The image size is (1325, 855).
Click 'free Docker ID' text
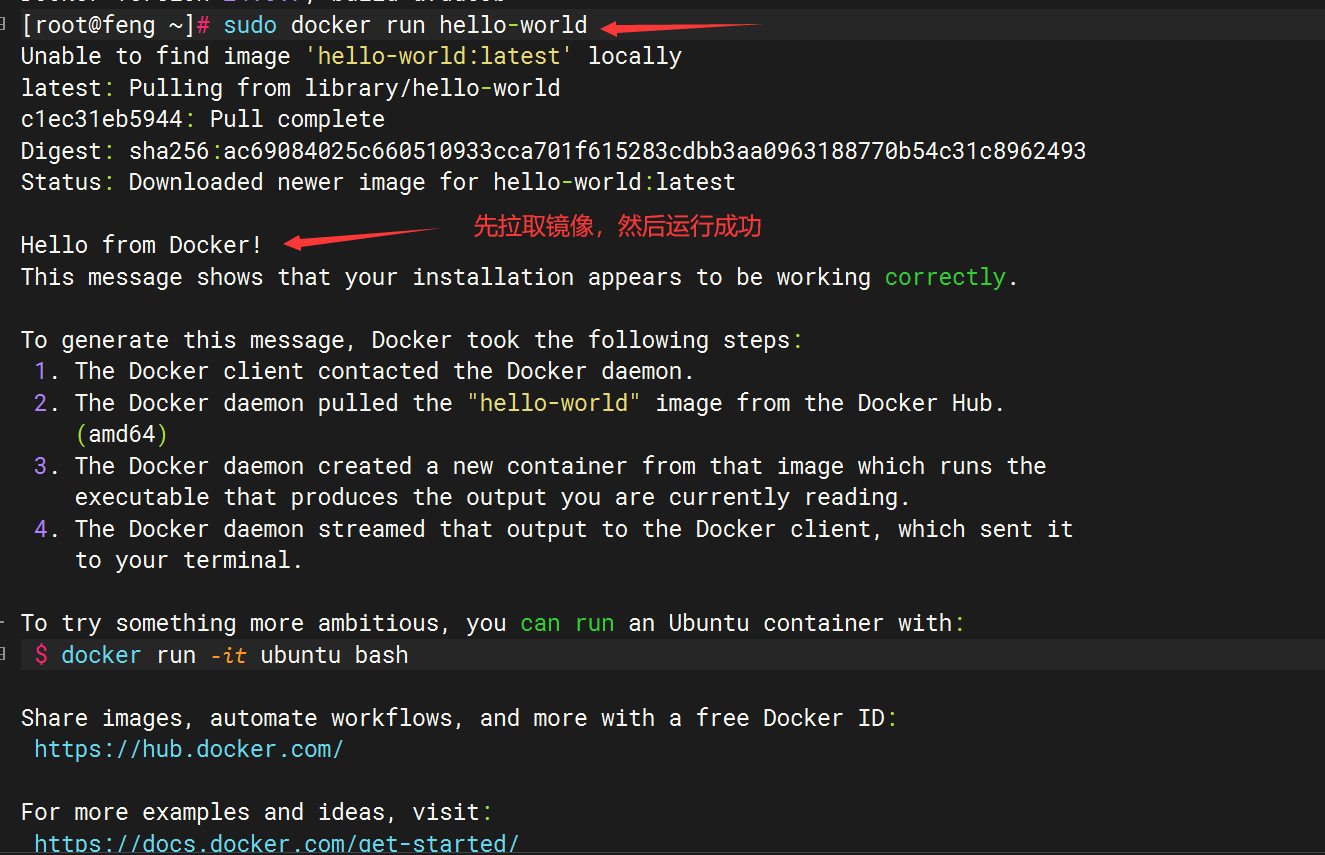click(790, 718)
